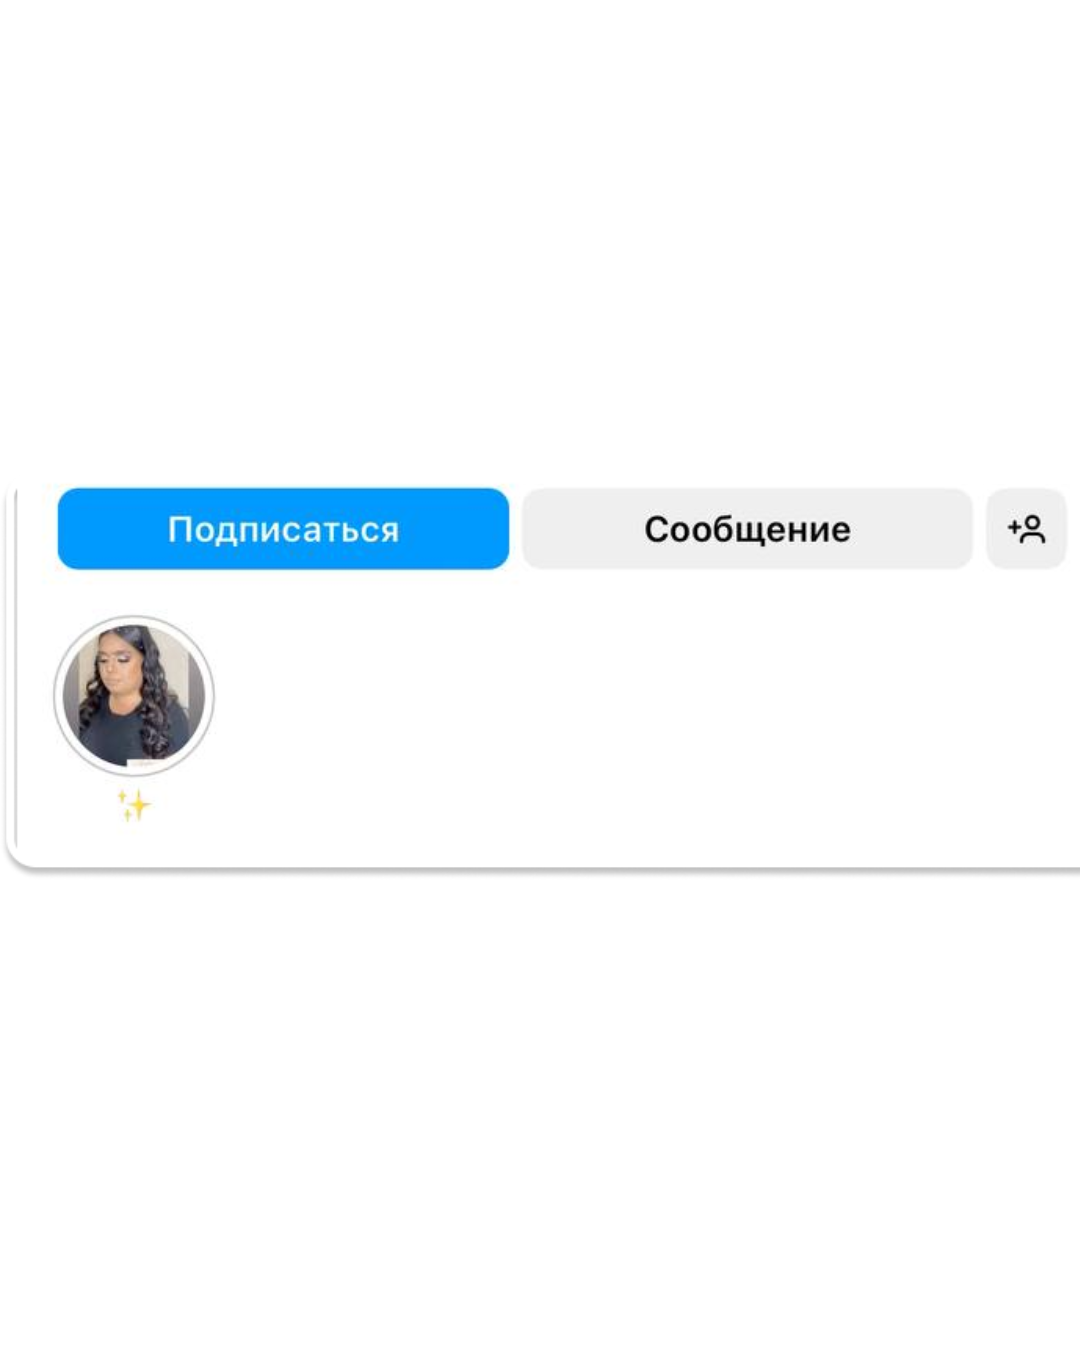Select the ✨ title under the highlight
1080x1350 pixels.
tap(134, 805)
